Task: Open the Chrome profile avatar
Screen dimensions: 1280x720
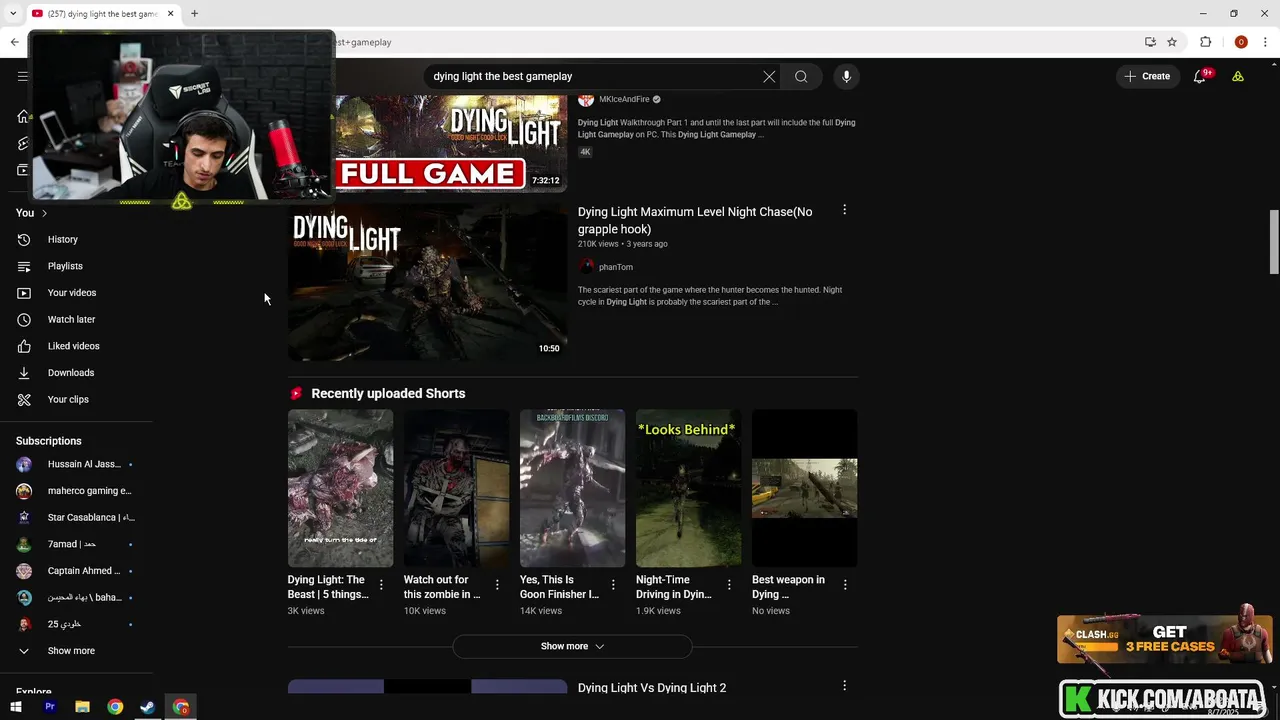Action: 1241,42
